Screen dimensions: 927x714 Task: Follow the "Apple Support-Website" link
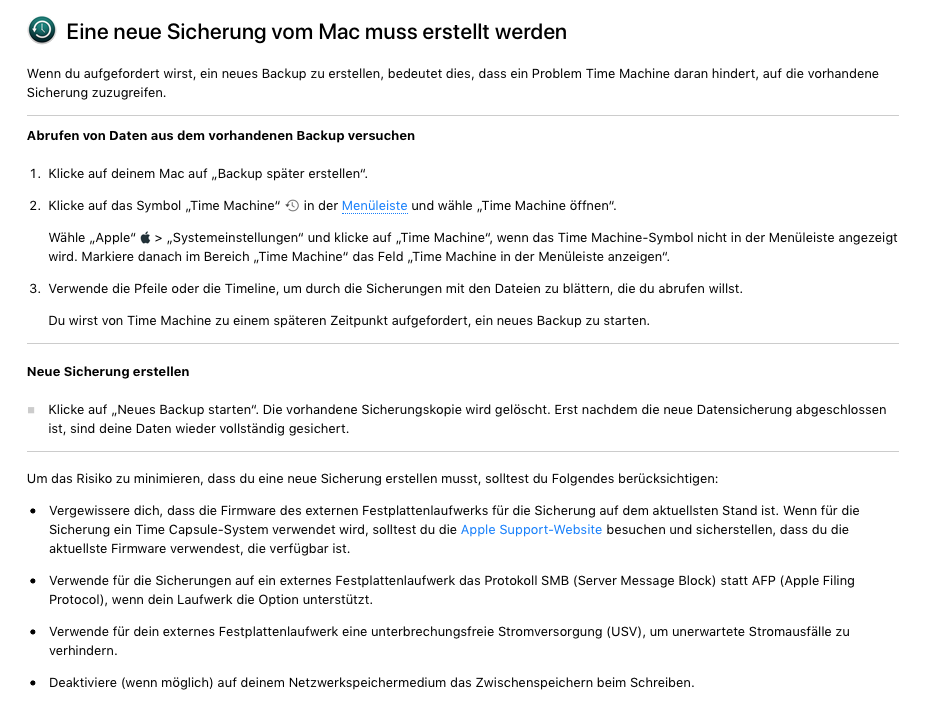coord(531,529)
